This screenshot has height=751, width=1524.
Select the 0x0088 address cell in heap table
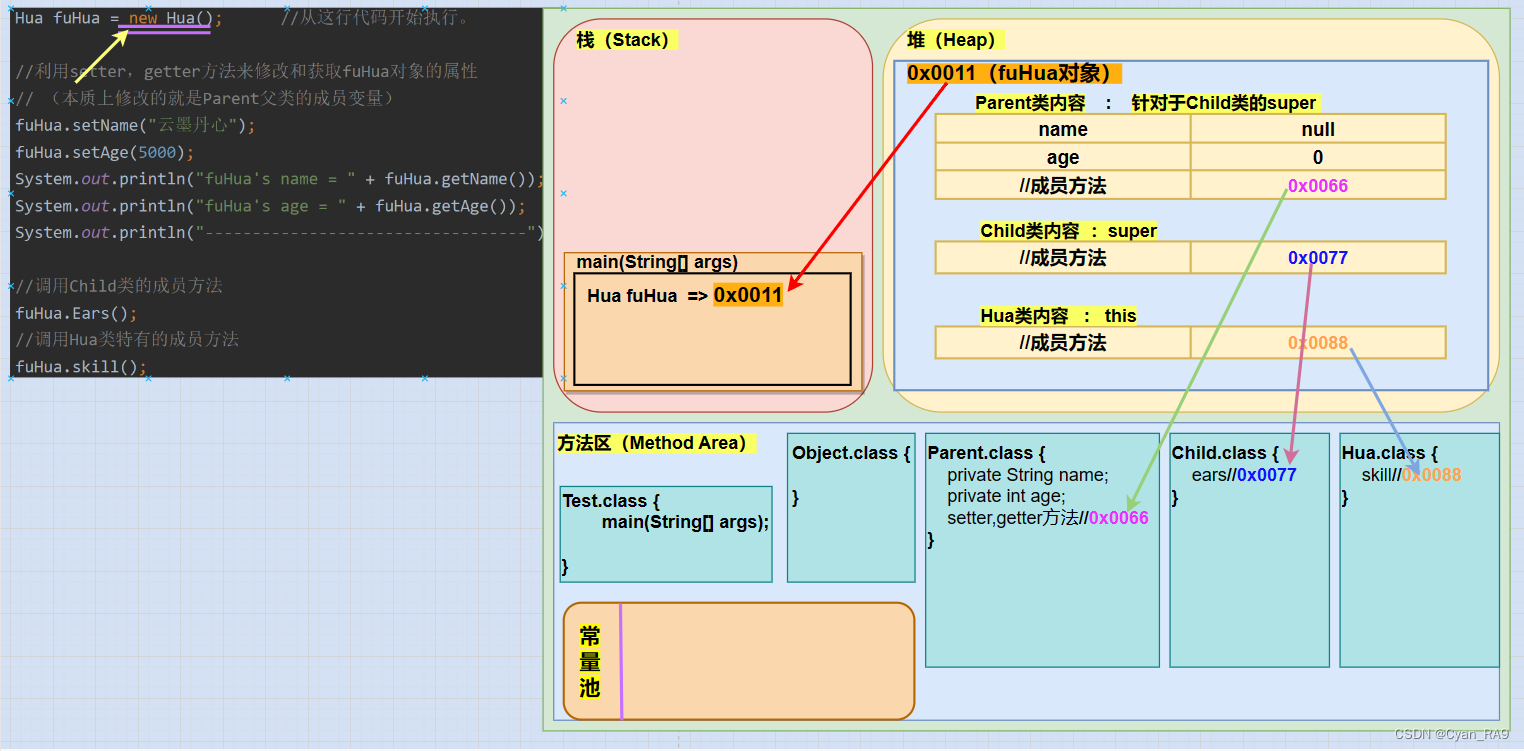1318,343
